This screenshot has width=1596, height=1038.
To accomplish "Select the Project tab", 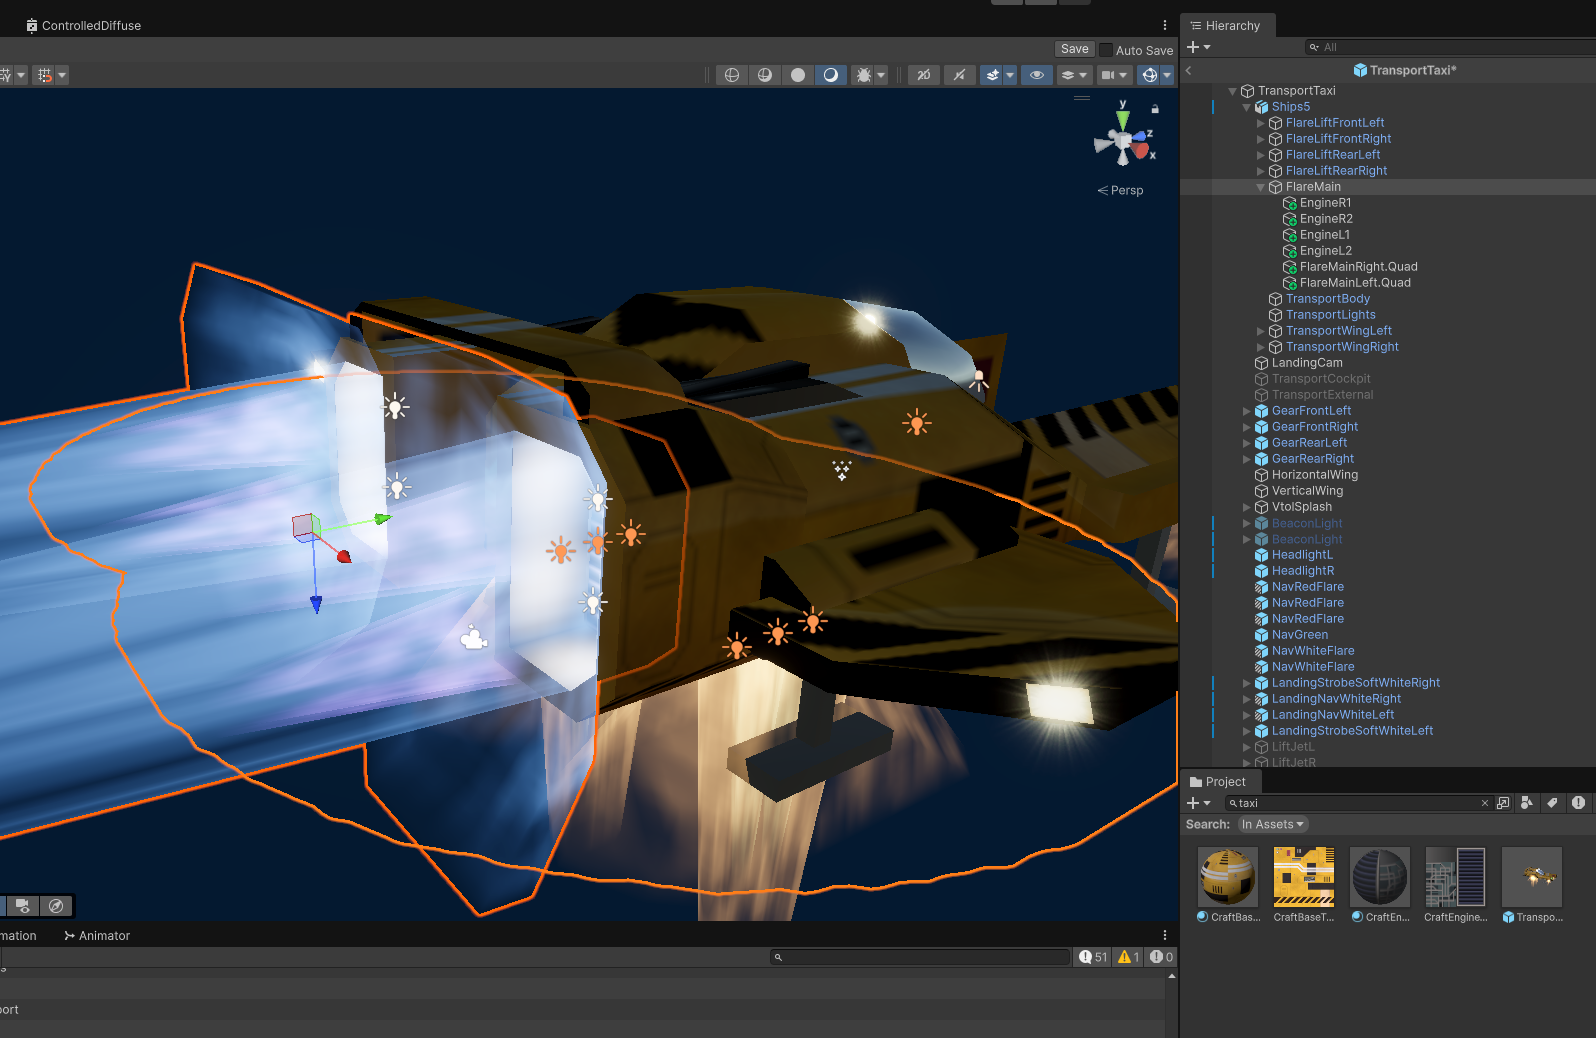I will coord(1218,782).
